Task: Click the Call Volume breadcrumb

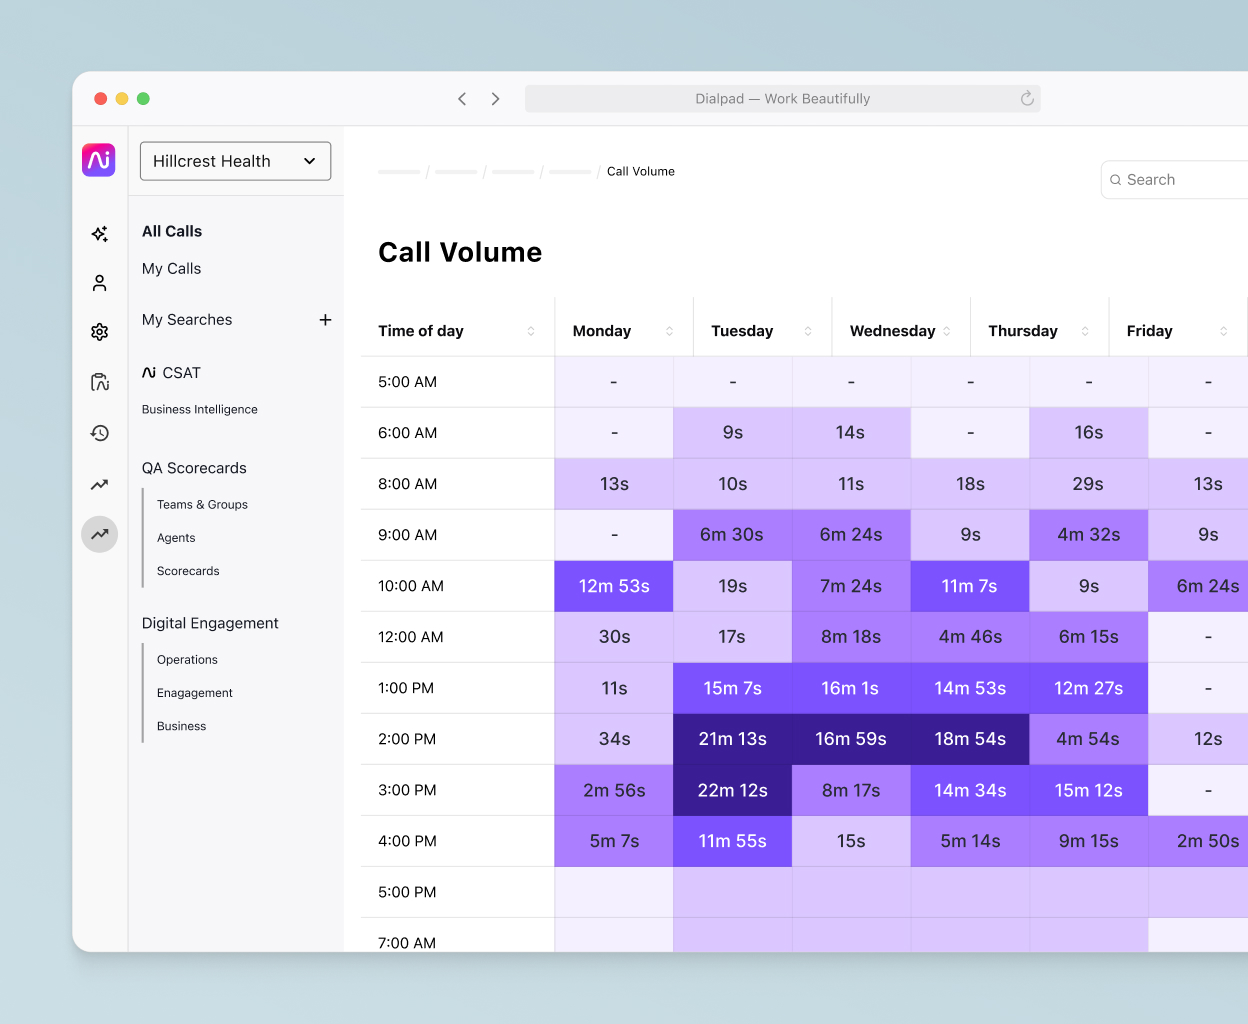Action: (x=641, y=171)
